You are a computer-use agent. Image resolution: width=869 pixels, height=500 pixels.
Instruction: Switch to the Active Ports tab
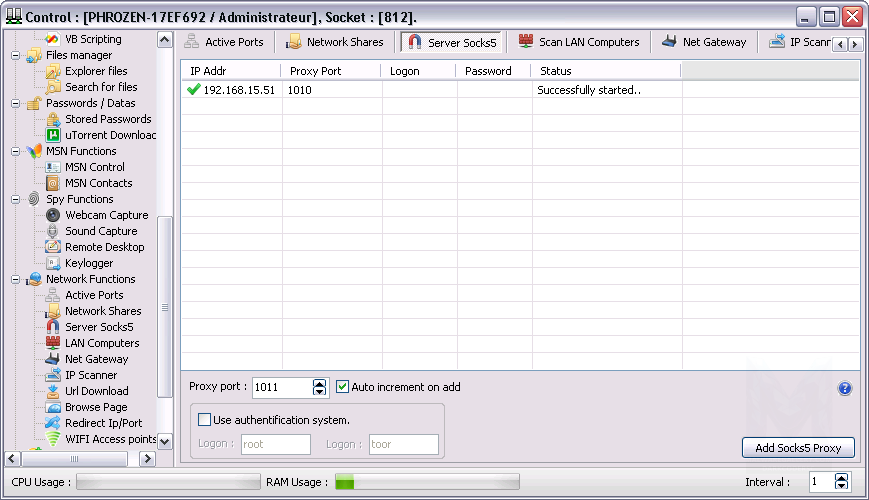[225, 42]
